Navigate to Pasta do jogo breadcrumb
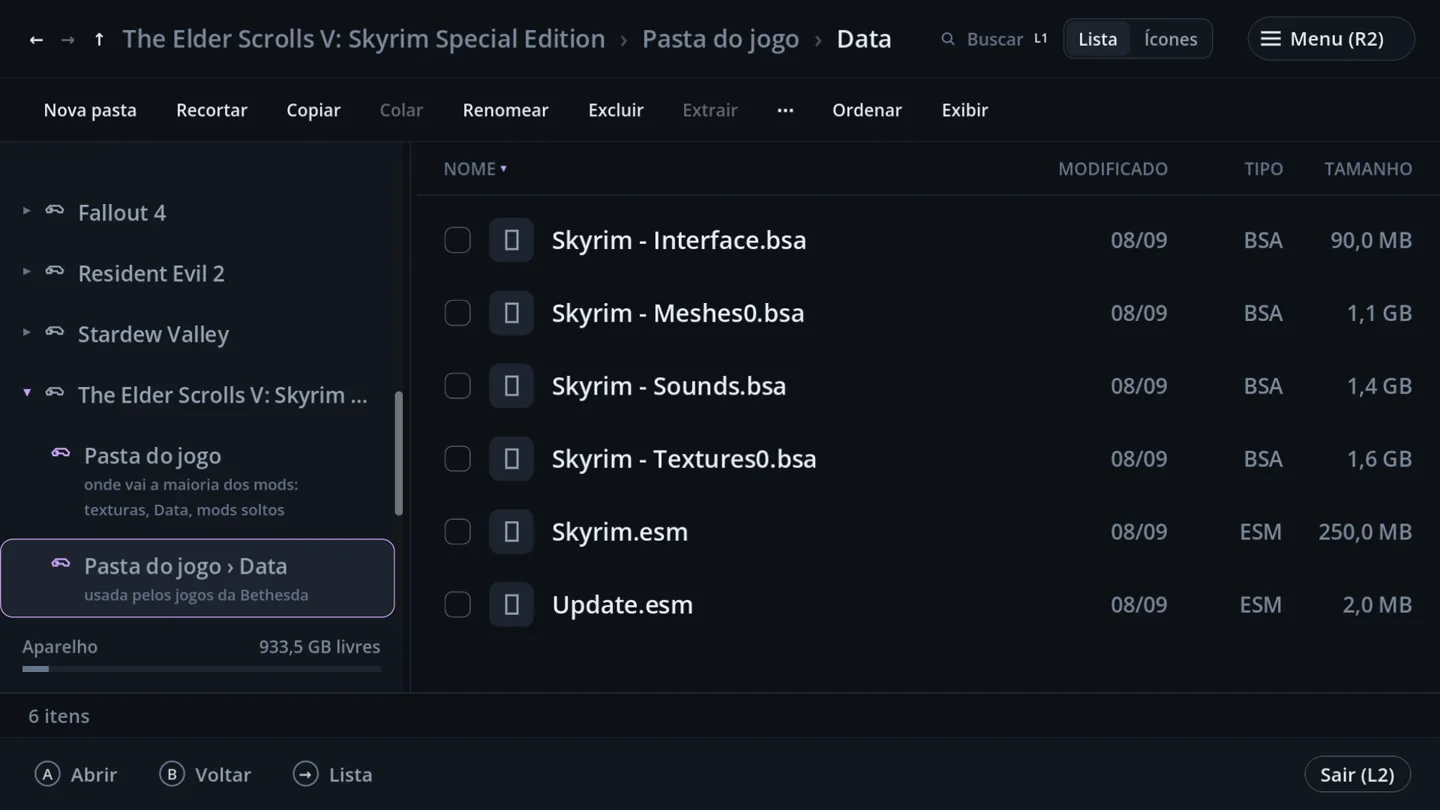Viewport: 1440px width, 810px height. (x=720, y=39)
